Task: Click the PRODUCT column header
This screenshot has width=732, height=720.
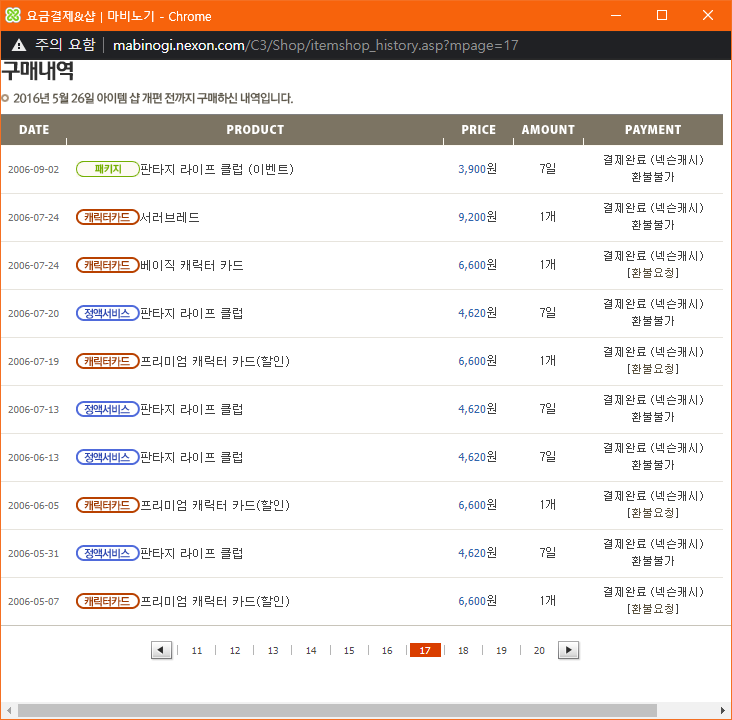Action: coord(255,129)
